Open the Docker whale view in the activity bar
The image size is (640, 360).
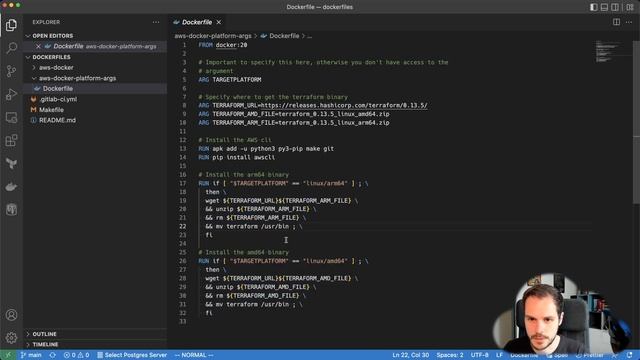[x=11, y=187]
